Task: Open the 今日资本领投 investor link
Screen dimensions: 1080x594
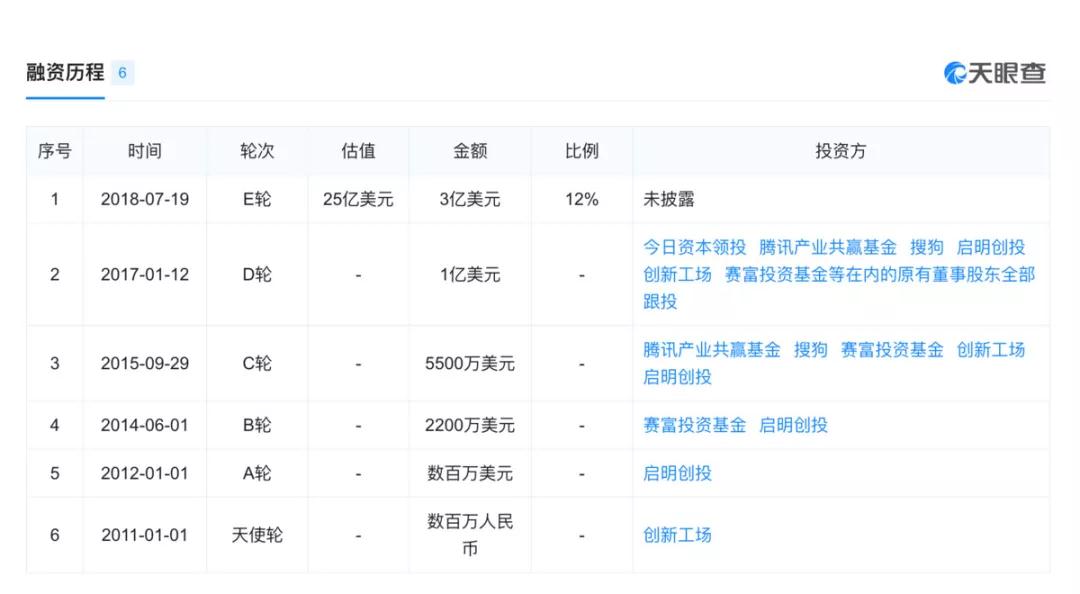Action: coord(694,247)
